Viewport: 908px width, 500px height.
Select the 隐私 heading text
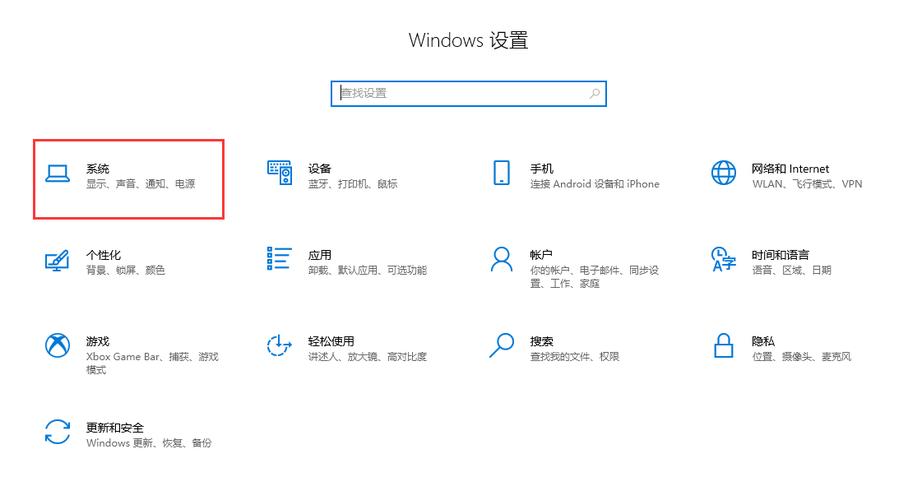(763, 341)
